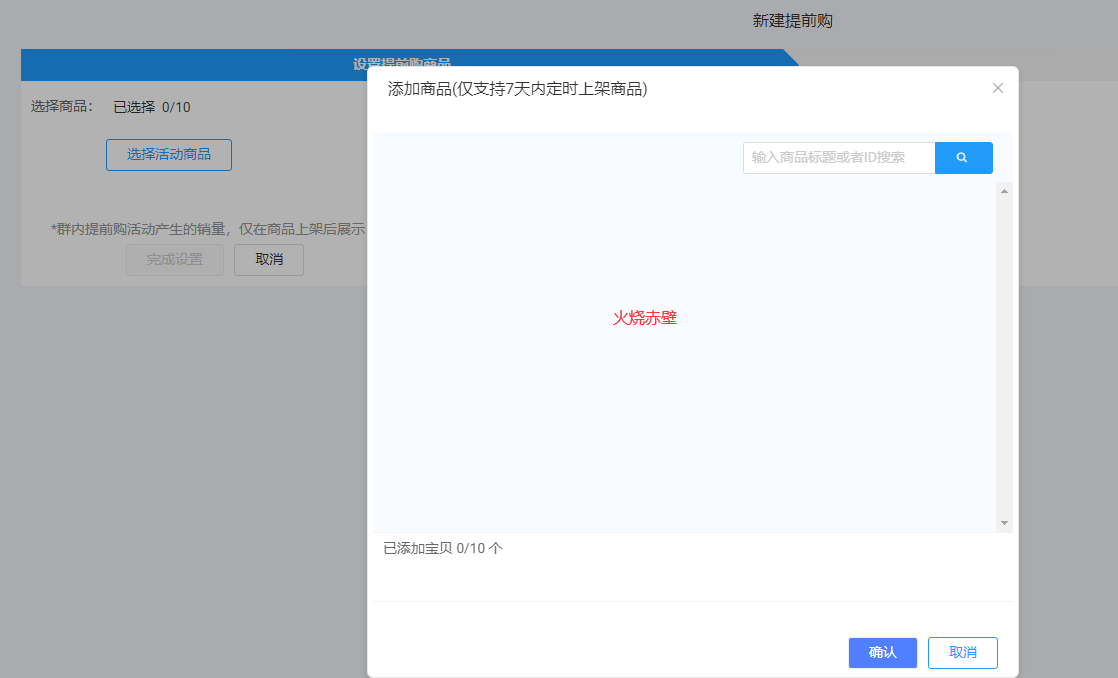Confirm selection with the 确认 button

pyautogui.click(x=883, y=652)
